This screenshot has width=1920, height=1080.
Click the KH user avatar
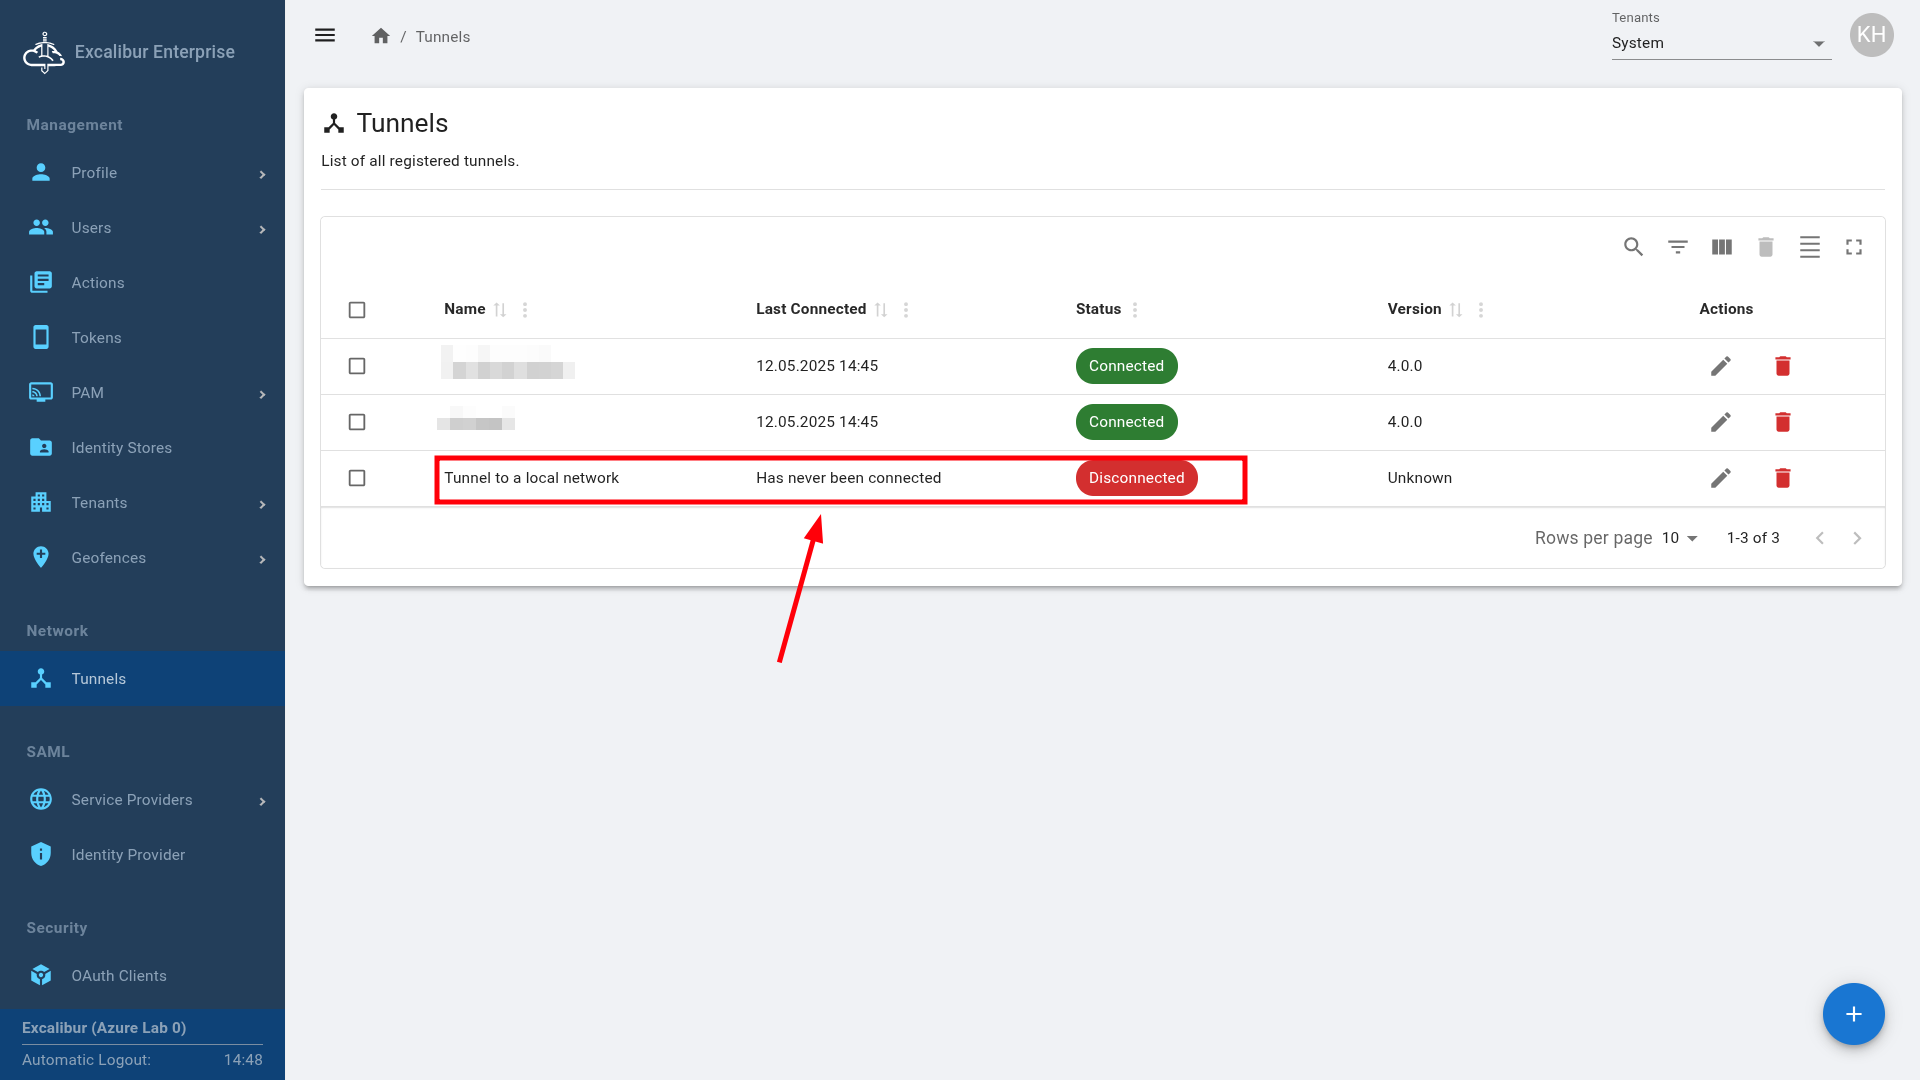pos(1871,36)
